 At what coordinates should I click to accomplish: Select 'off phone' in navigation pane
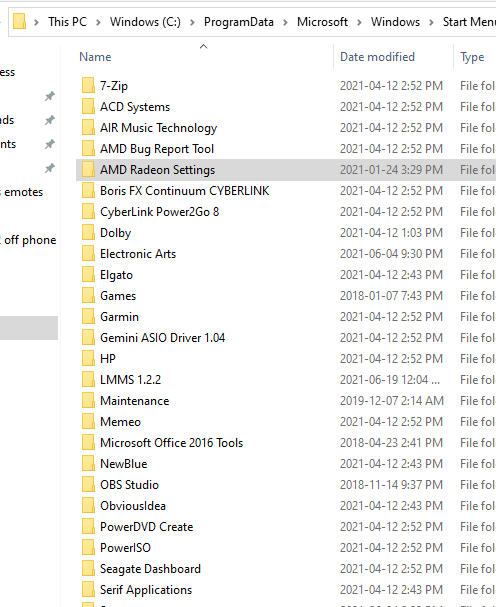pos(28,240)
